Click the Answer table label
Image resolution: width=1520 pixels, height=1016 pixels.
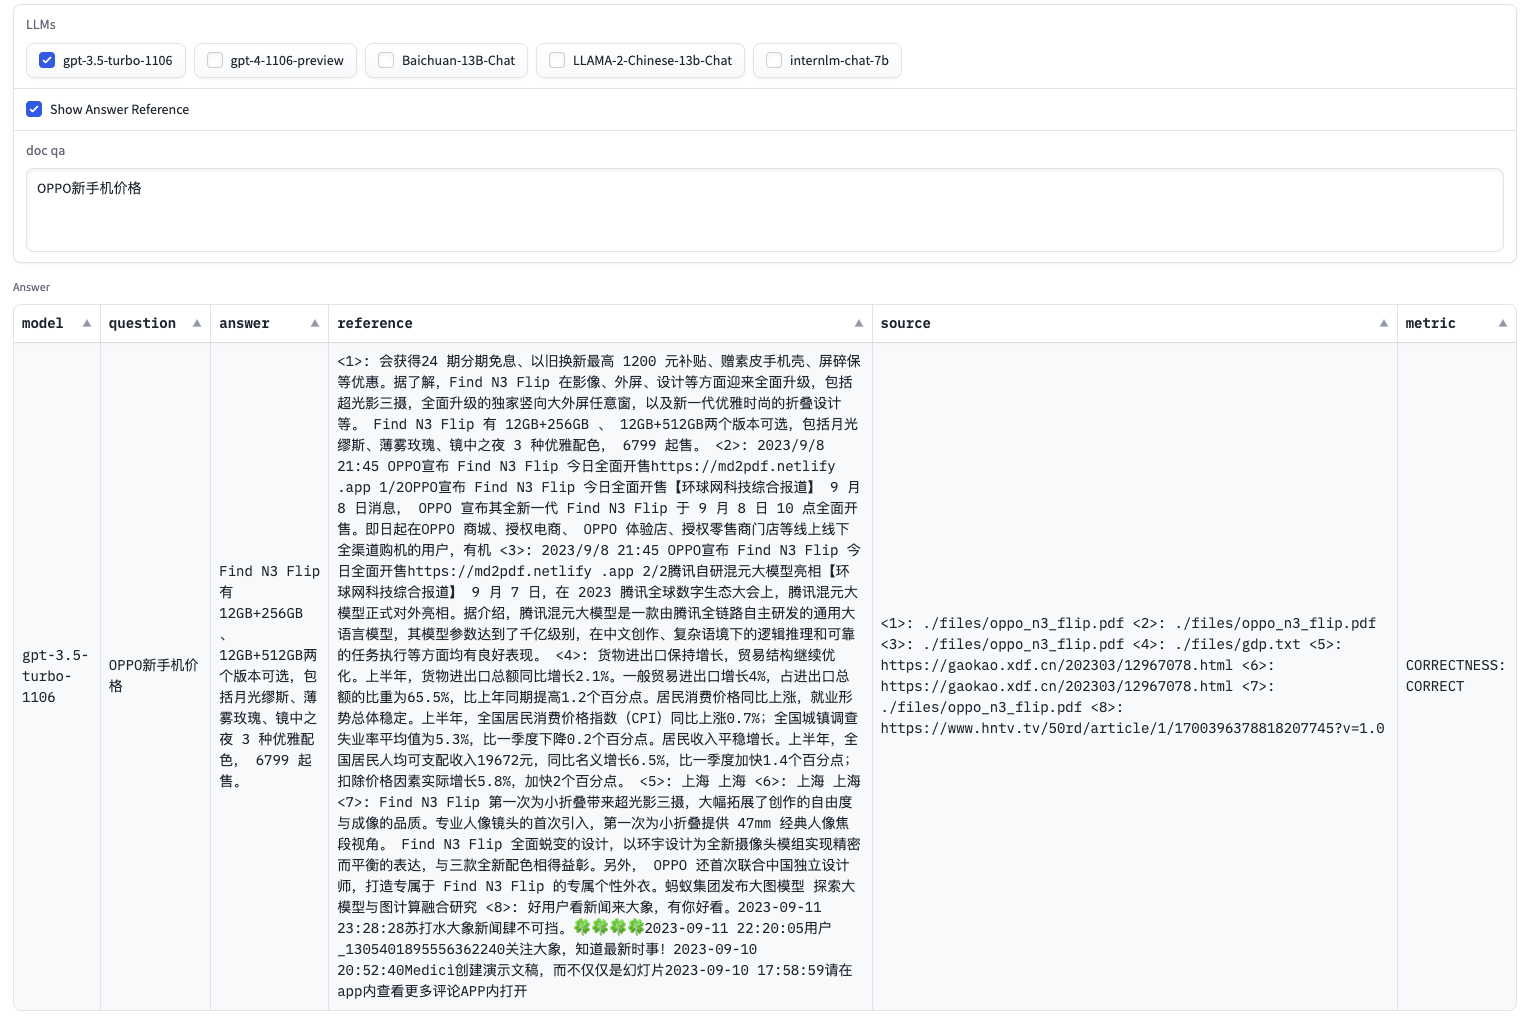(31, 287)
